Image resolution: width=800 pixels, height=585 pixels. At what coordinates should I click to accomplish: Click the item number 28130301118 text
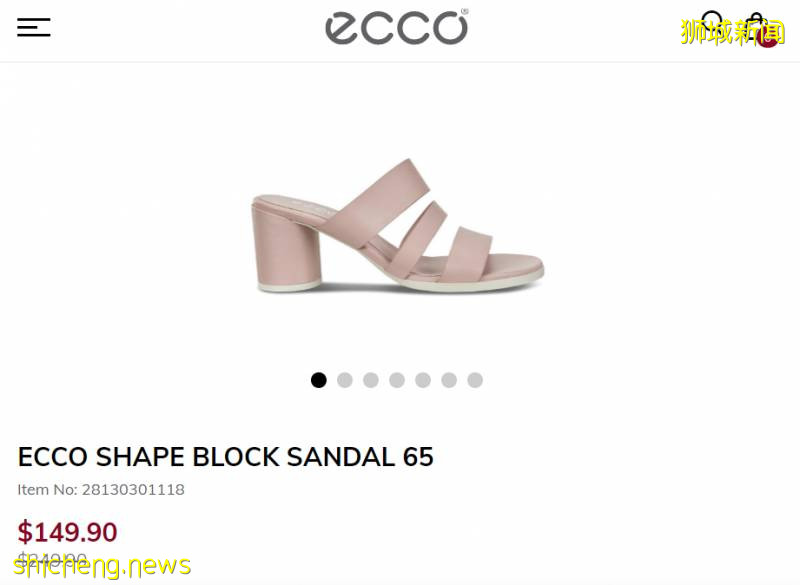pyautogui.click(x=101, y=490)
